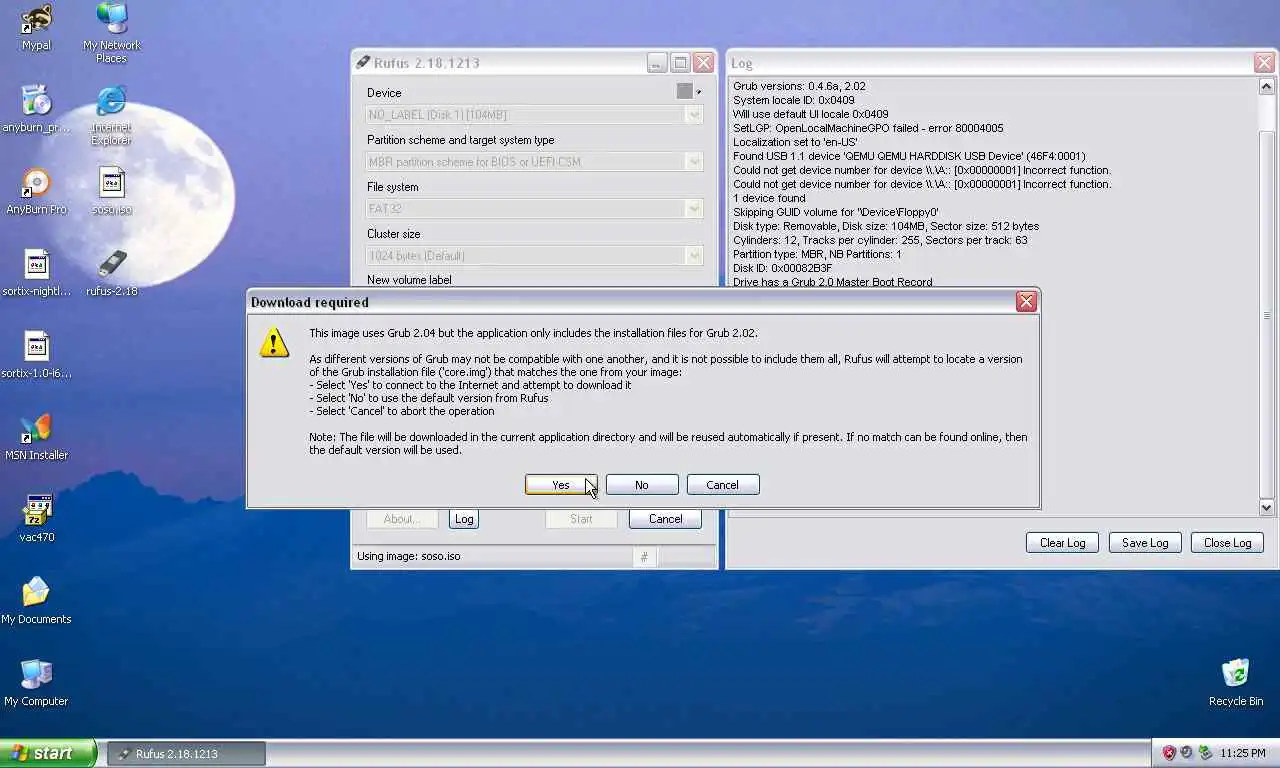Click log line 'Grub versions: 0.4.6a, 2.02'
This screenshot has height=768, width=1280.
[x=799, y=86]
